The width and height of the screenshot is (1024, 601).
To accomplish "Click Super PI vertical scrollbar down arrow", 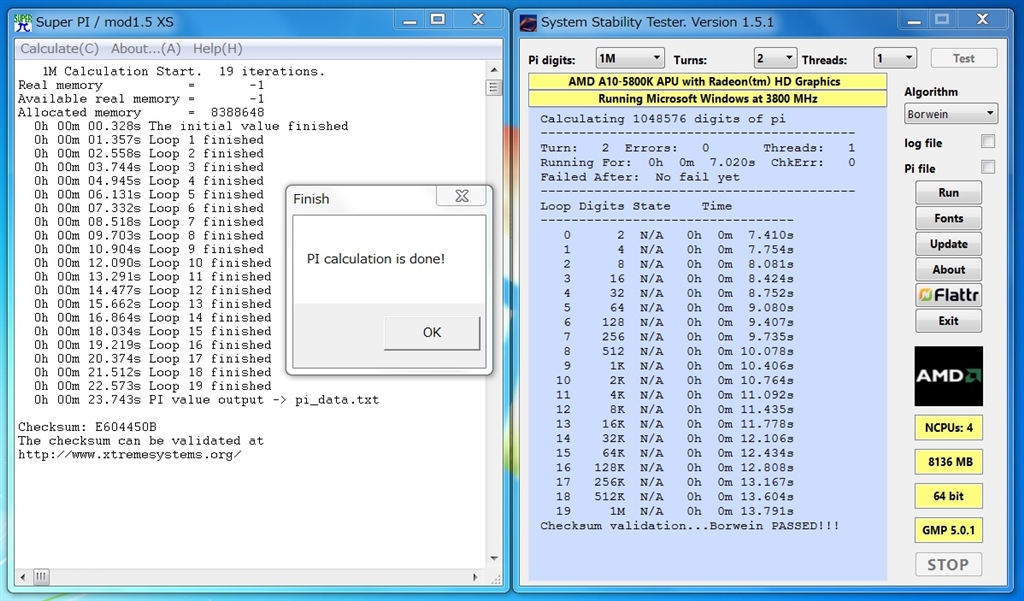I will pos(494,559).
